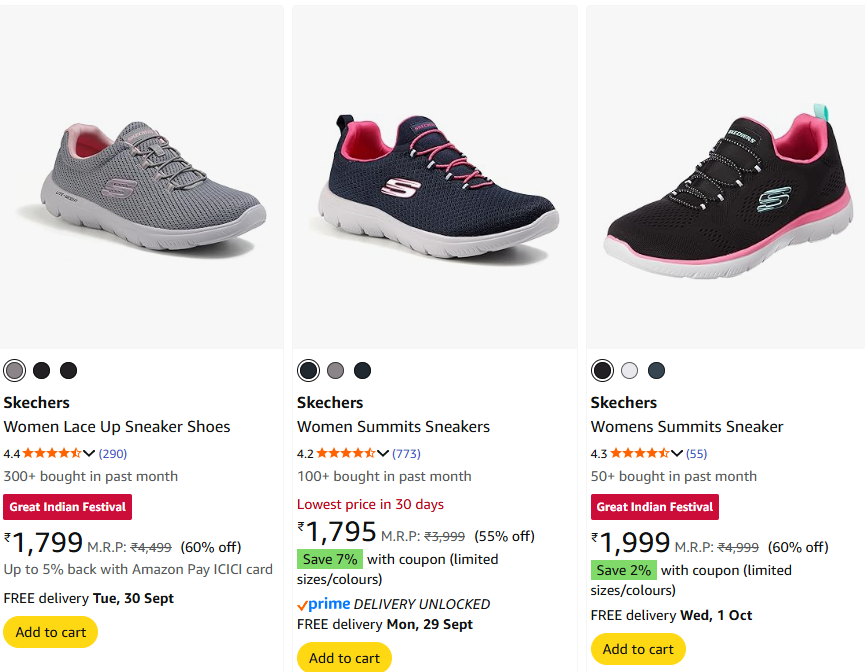Select grey color swatch on first shoe
The width and height of the screenshot is (865, 672).
(14, 371)
